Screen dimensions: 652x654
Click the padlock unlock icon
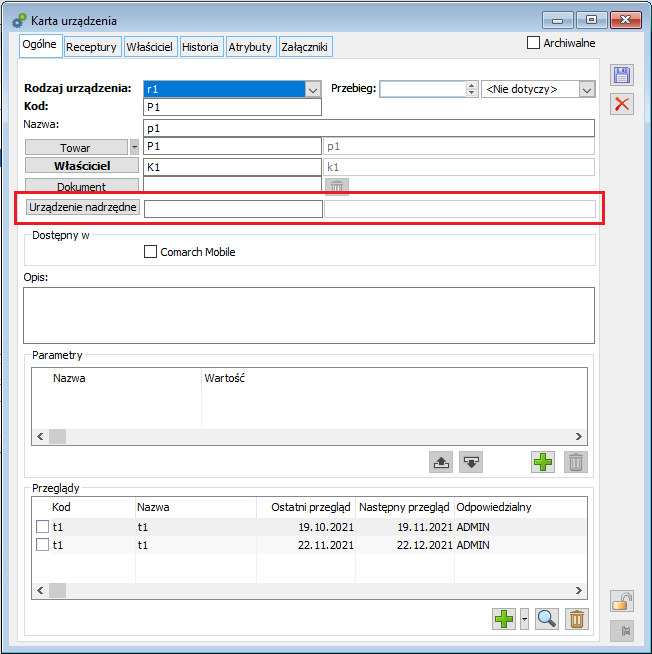[x=622, y=601]
